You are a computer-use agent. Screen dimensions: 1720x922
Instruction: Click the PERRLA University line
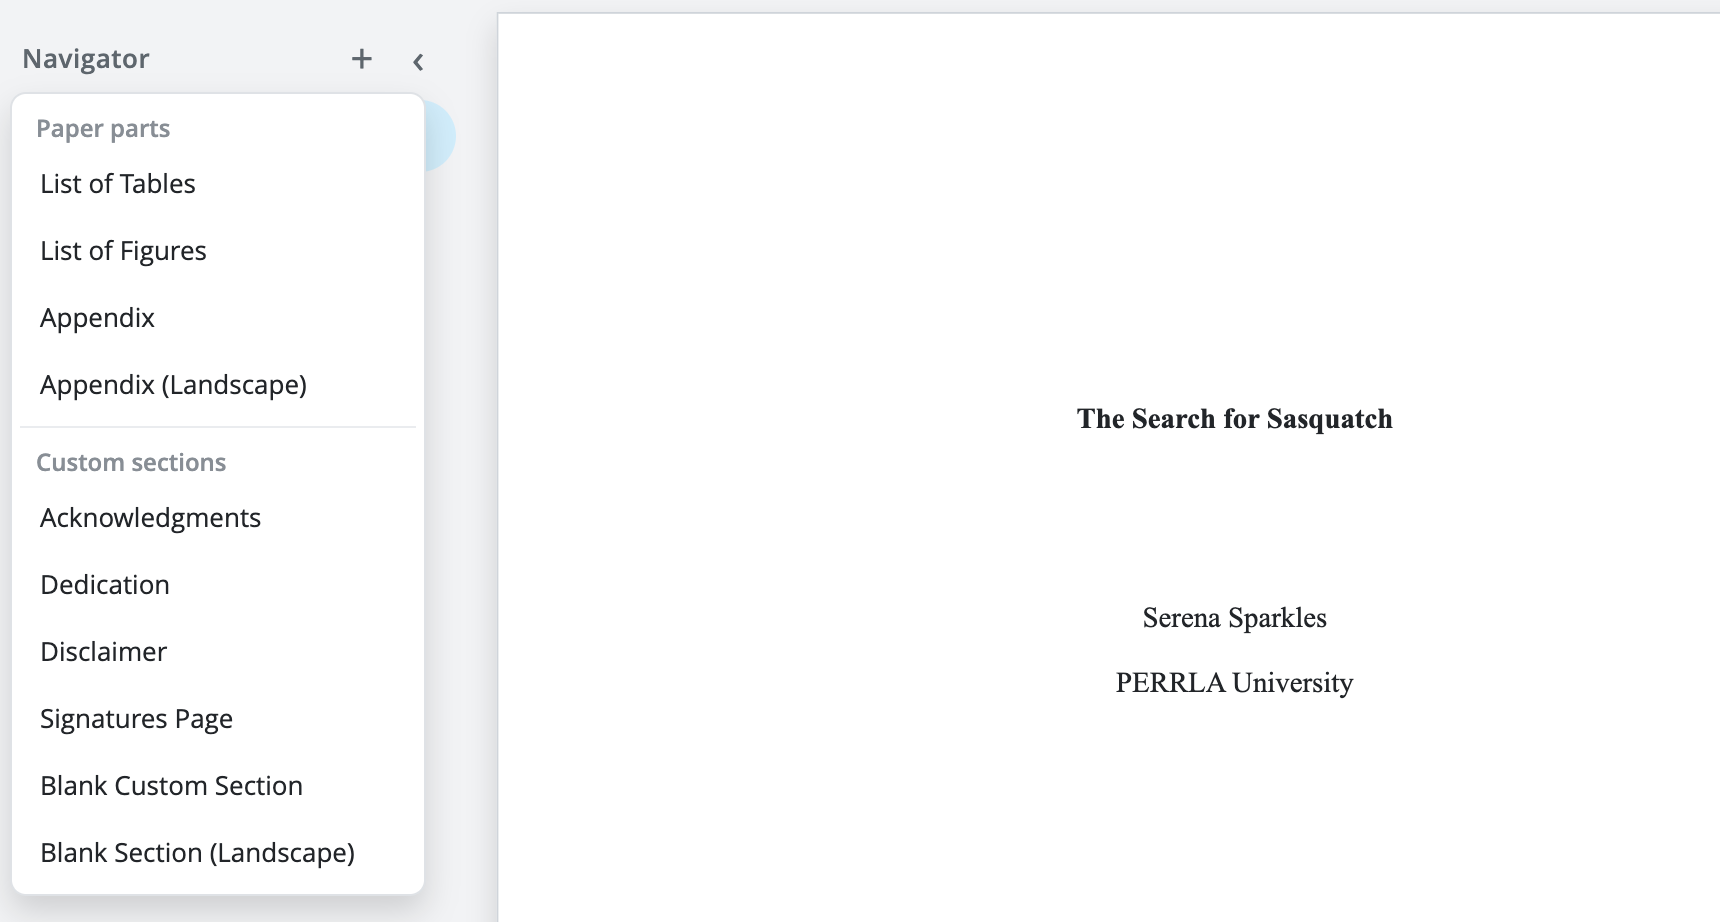point(1234,683)
